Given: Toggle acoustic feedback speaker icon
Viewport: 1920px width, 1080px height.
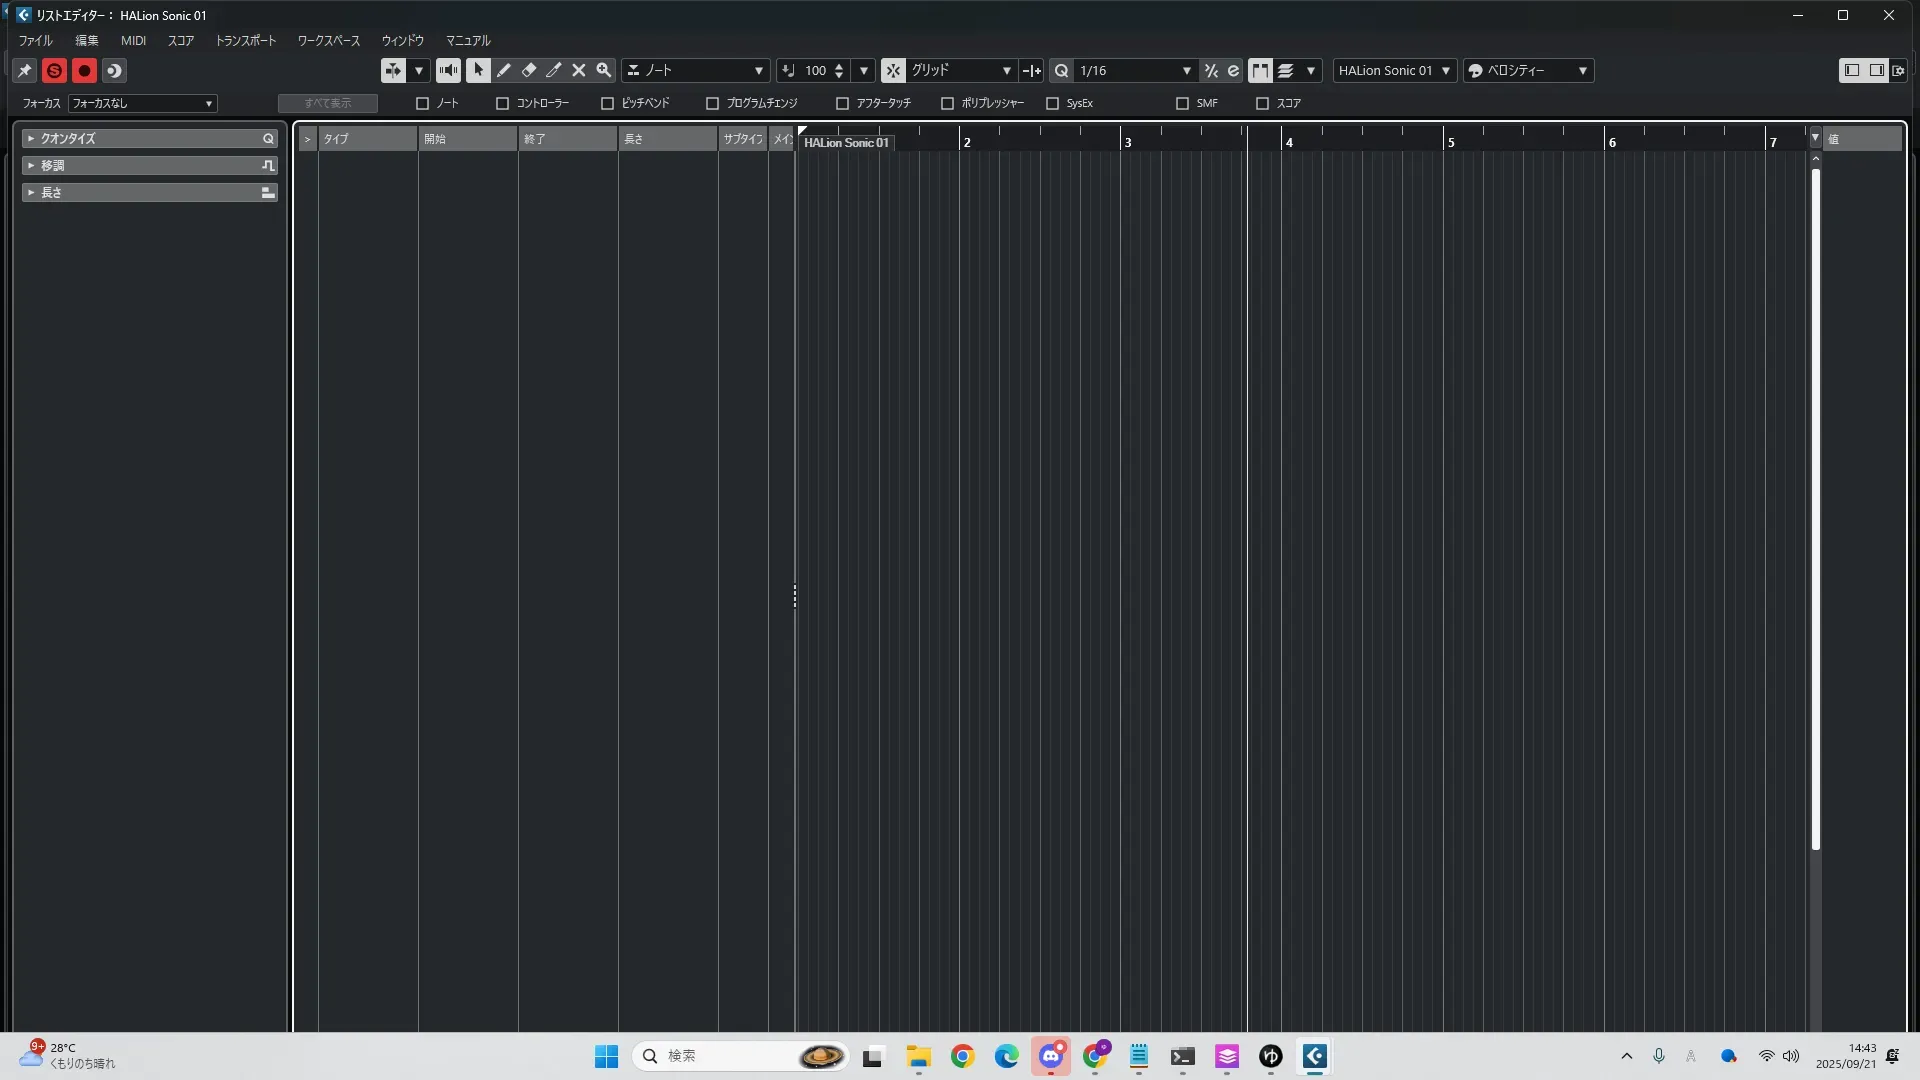Looking at the screenshot, I should (x=448, y=70).
